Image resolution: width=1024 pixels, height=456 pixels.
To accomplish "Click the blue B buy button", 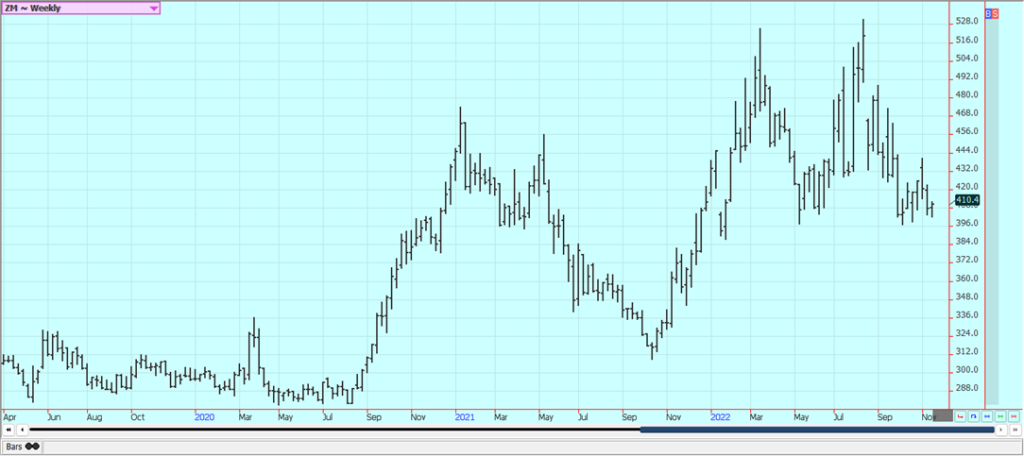I will point(988,13).
